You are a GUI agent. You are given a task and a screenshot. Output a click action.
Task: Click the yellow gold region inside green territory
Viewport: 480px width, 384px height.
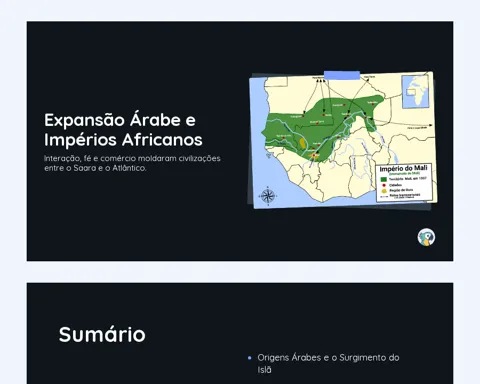pyautogui.click(x=302, y=143)
